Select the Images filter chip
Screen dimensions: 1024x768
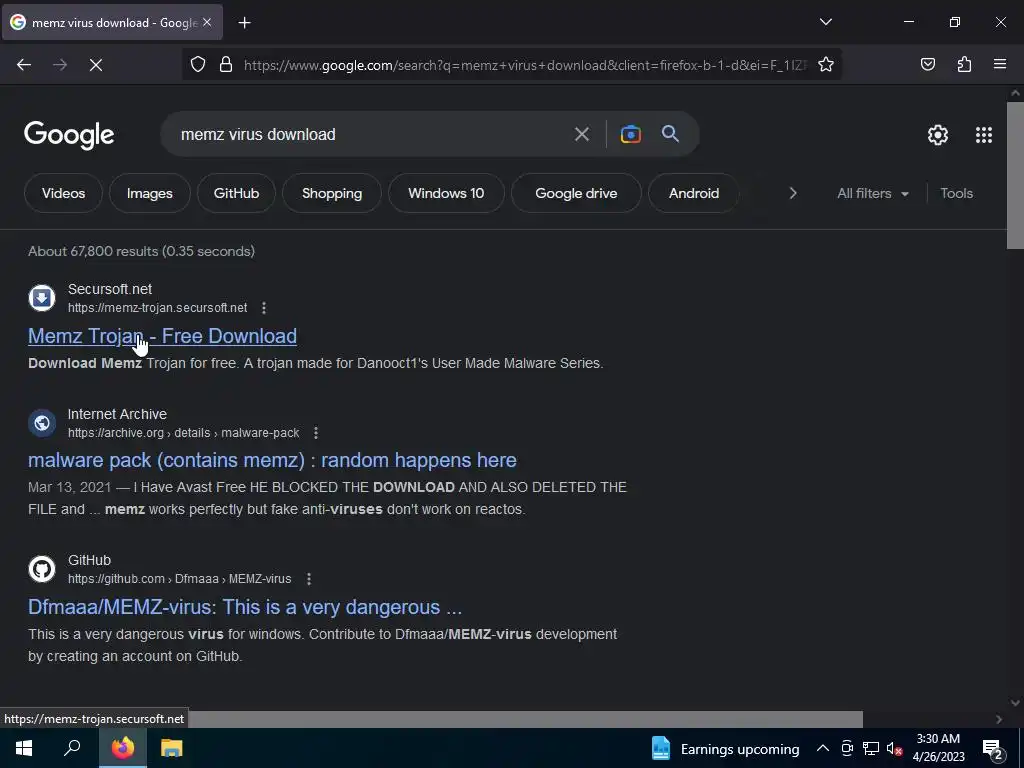pos(150,193)
